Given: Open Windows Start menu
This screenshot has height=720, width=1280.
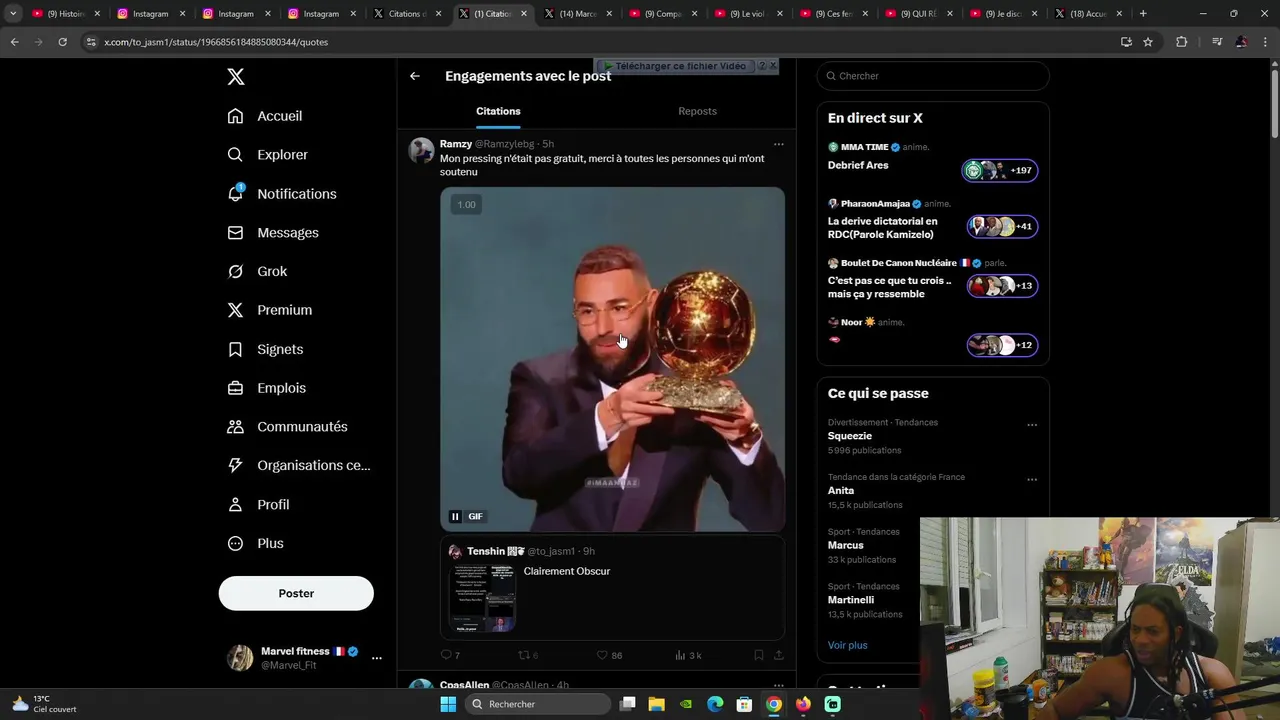Looking at the screenshot, I should [448, 704].
